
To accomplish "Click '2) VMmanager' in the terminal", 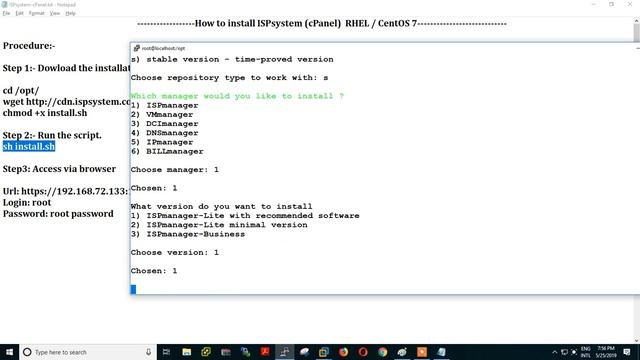I will (x=162, y=115).
